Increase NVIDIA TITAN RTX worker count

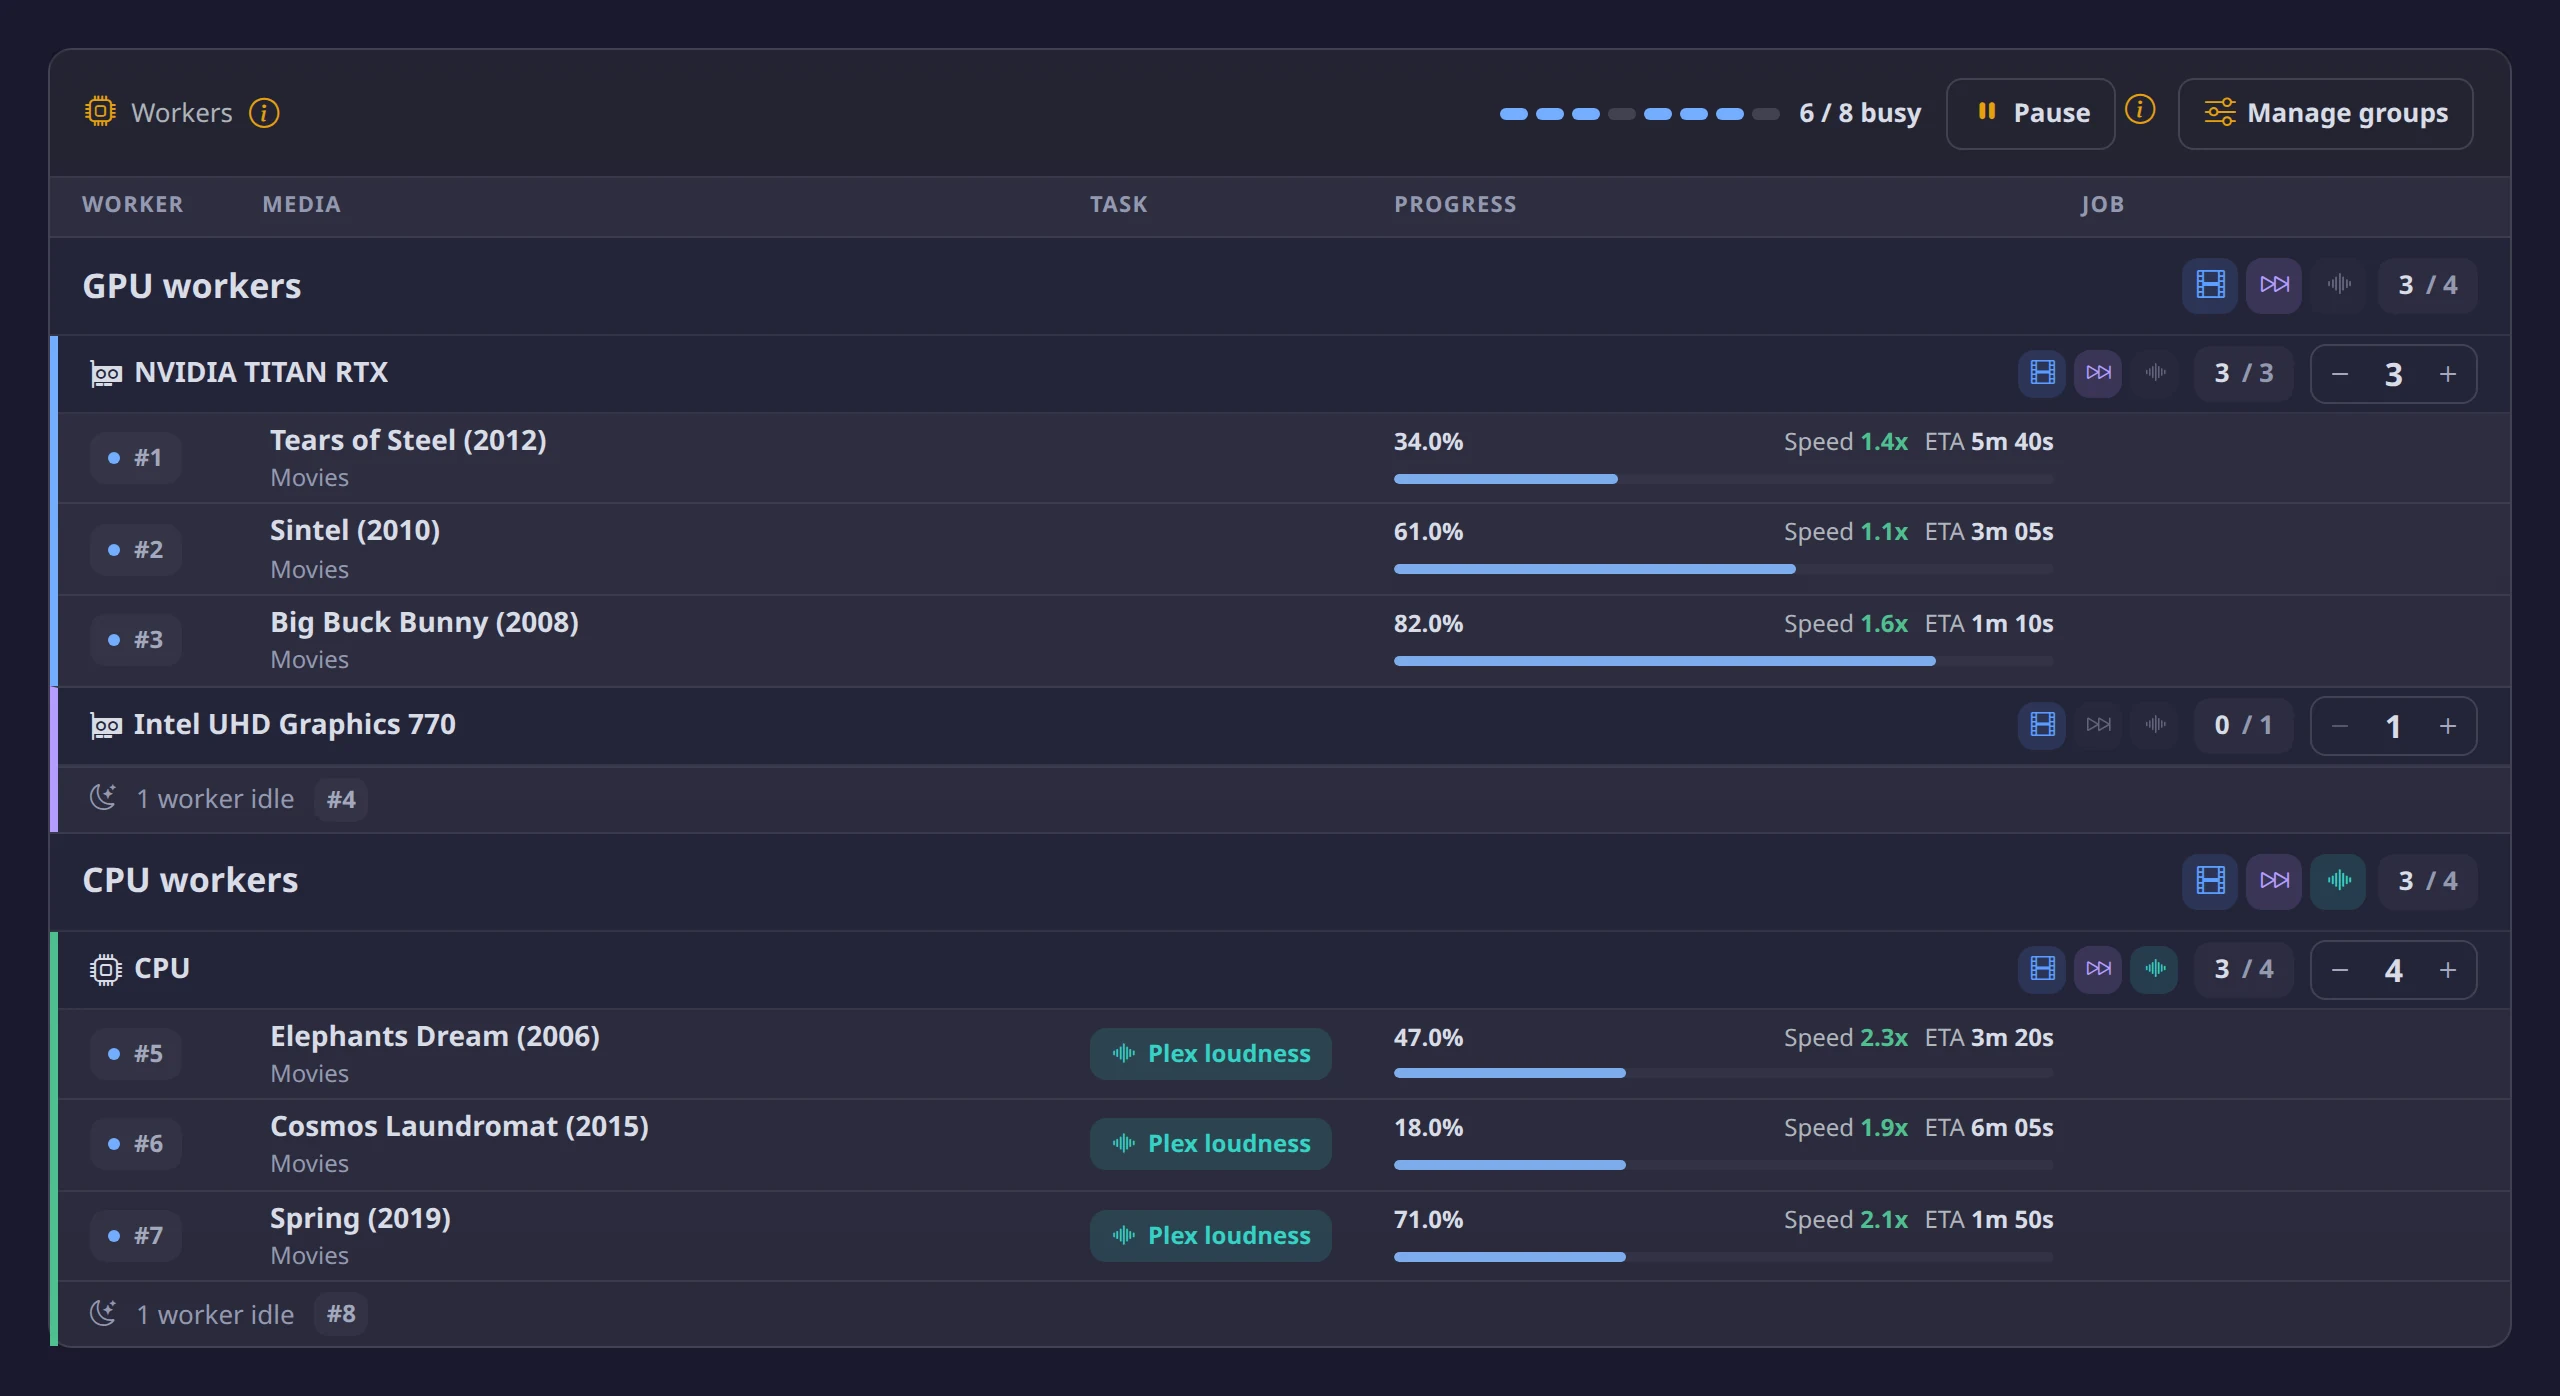2448,375
